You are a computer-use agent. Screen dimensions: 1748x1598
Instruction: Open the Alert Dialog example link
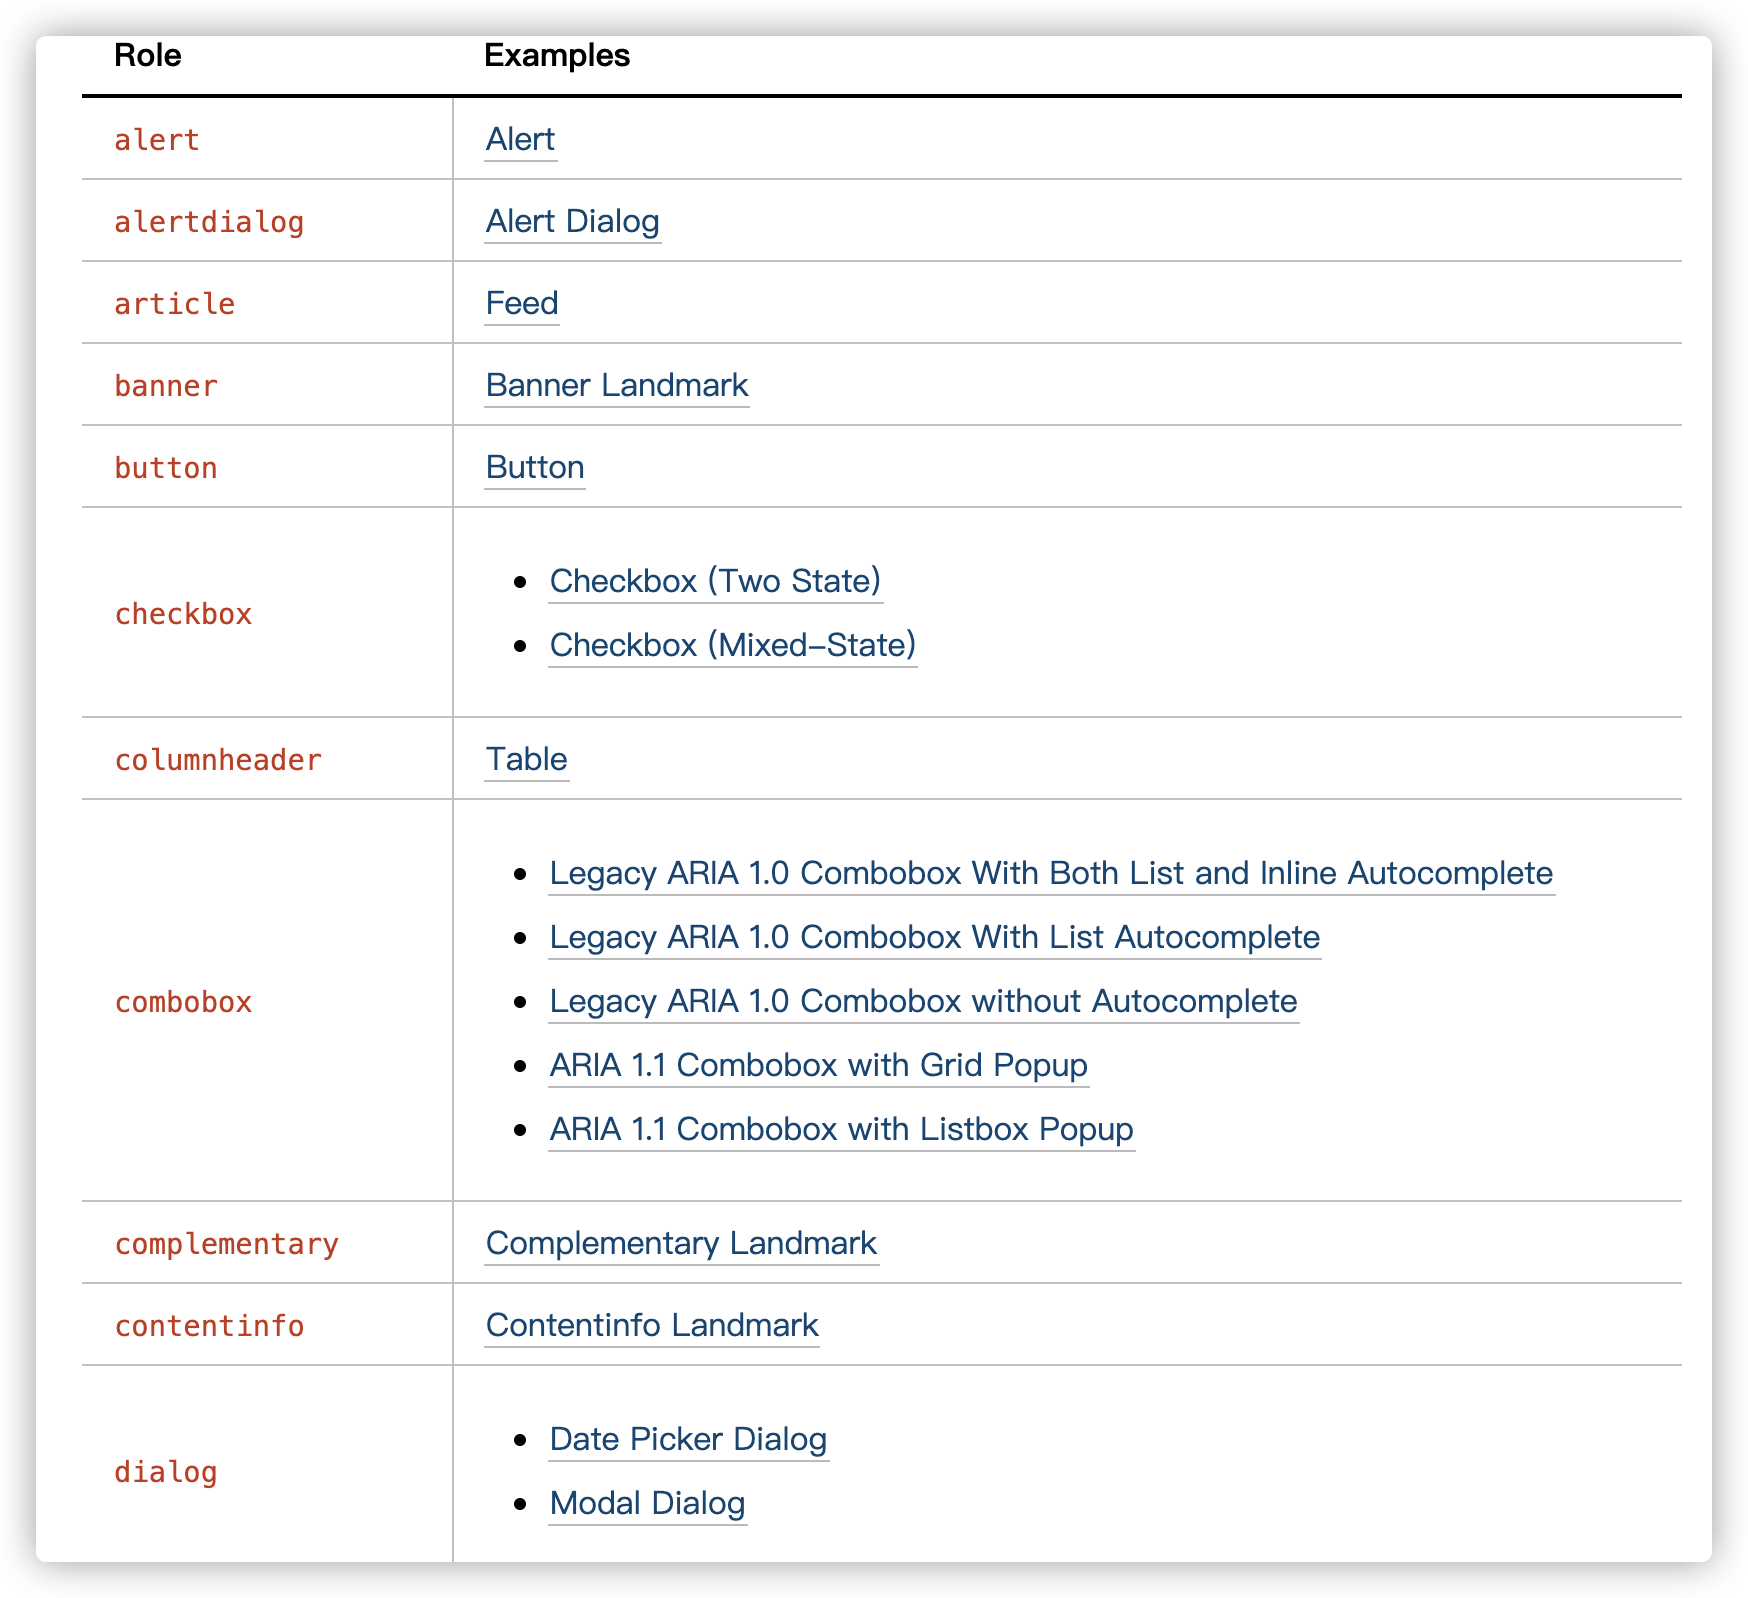click(x=572, y=221)
